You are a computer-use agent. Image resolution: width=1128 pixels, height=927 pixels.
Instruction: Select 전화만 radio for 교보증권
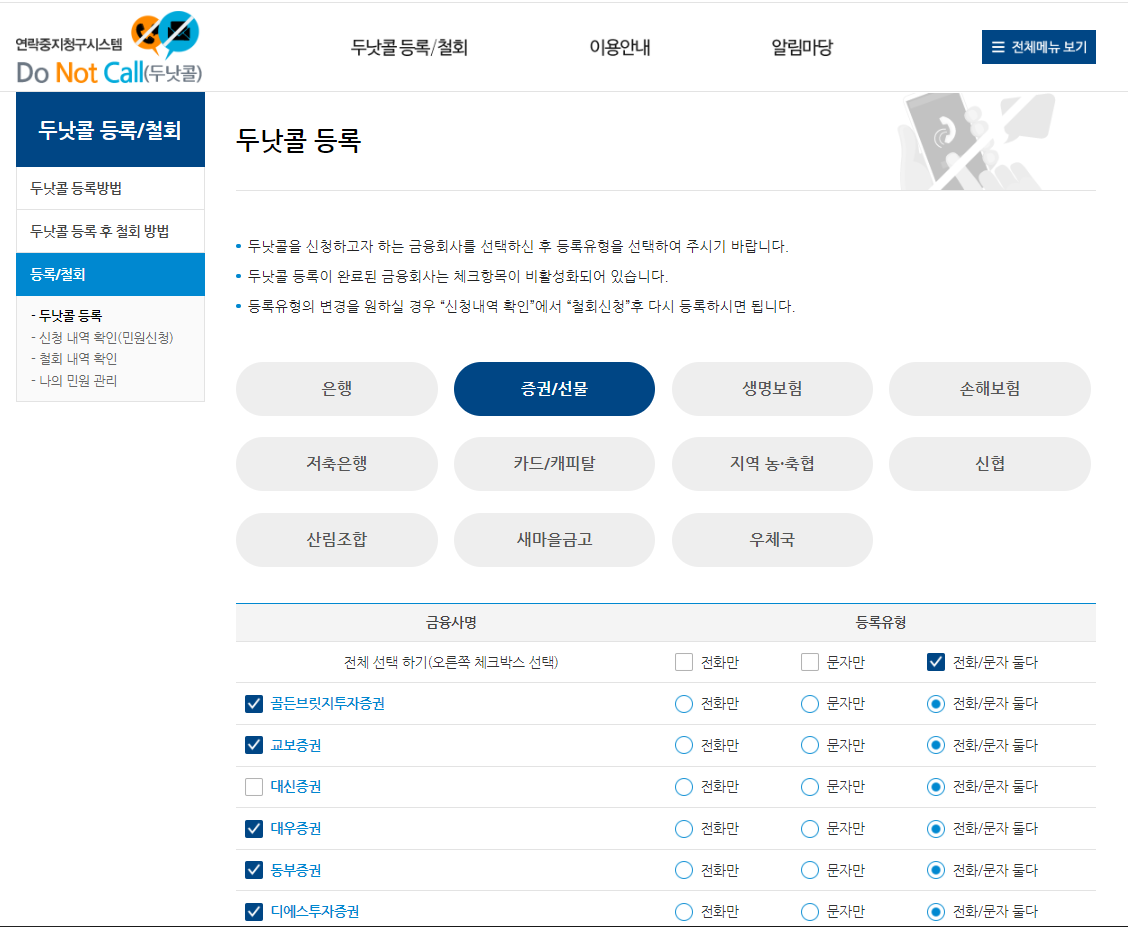(x=684, y=745)
